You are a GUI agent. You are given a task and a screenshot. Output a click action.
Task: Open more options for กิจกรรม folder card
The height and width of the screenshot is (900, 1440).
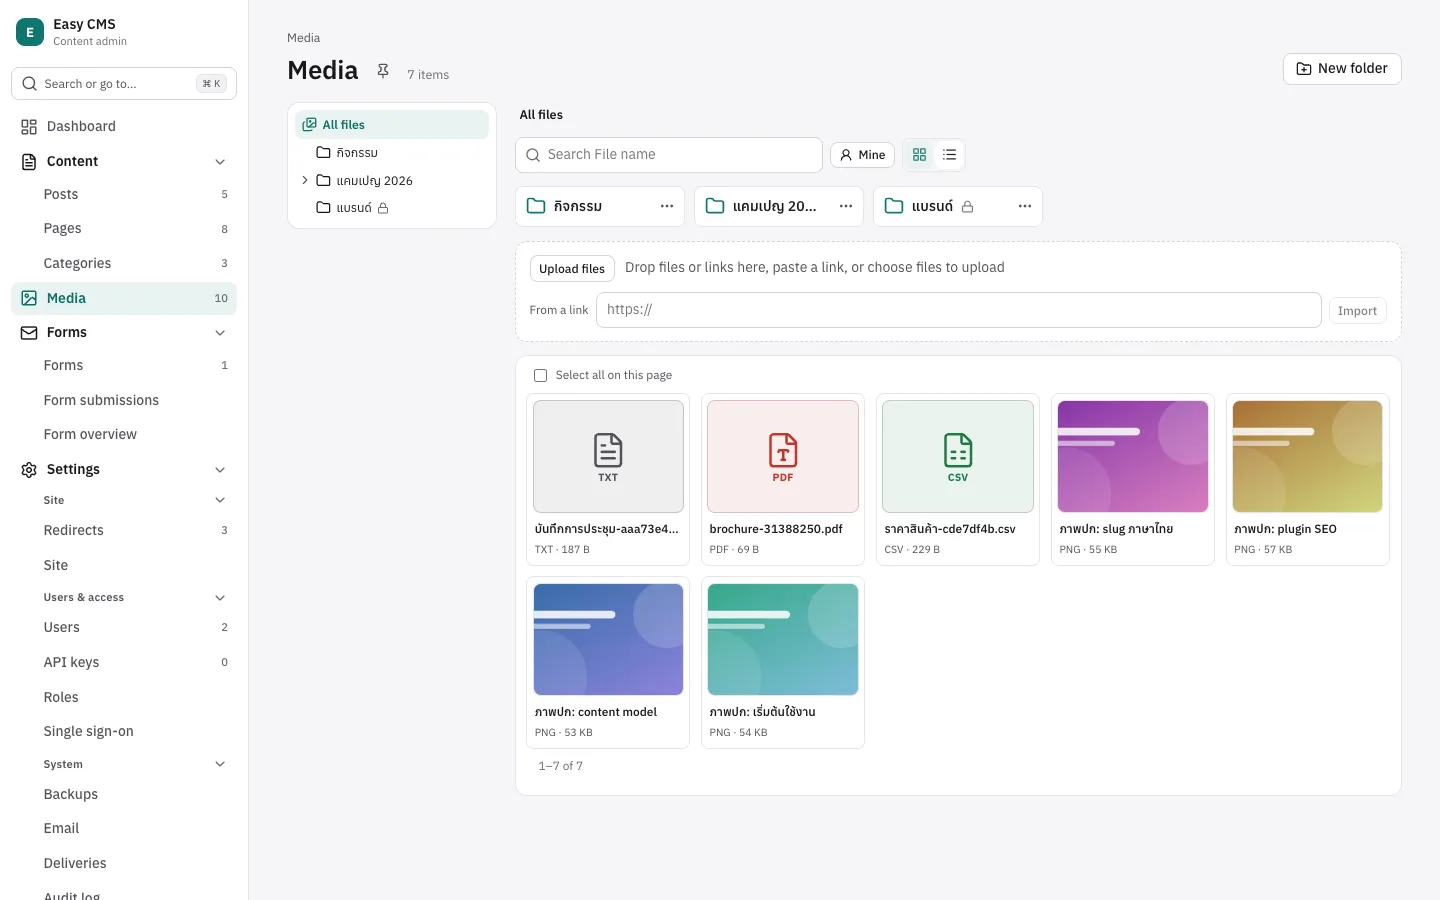667,206
